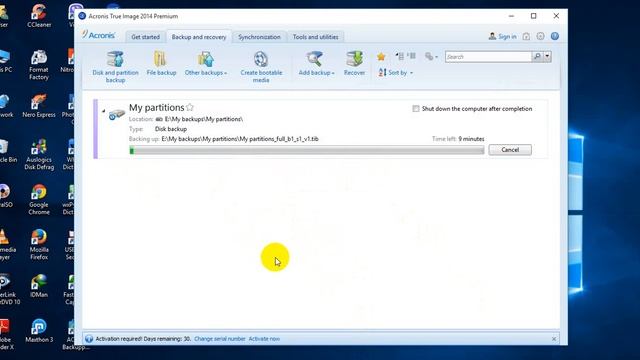
Task: Click the Location path E:\My backups\My partitions\
Action: click(204, 119)
